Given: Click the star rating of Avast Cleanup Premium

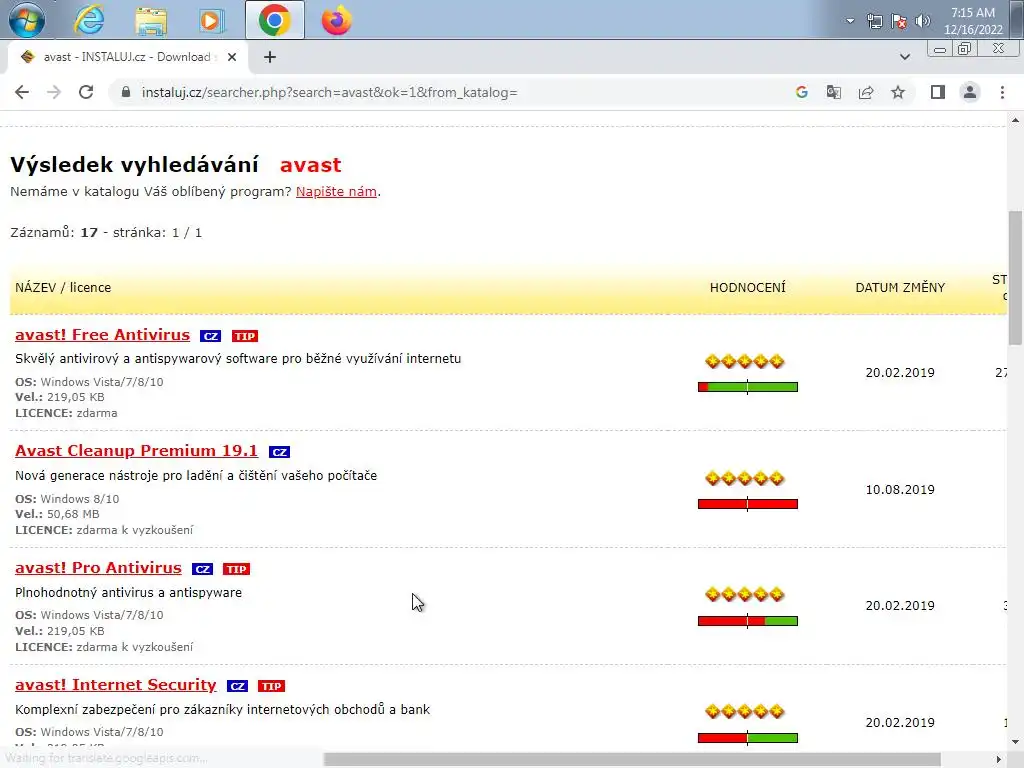Looking at the screenshot, I should point(744,478).
